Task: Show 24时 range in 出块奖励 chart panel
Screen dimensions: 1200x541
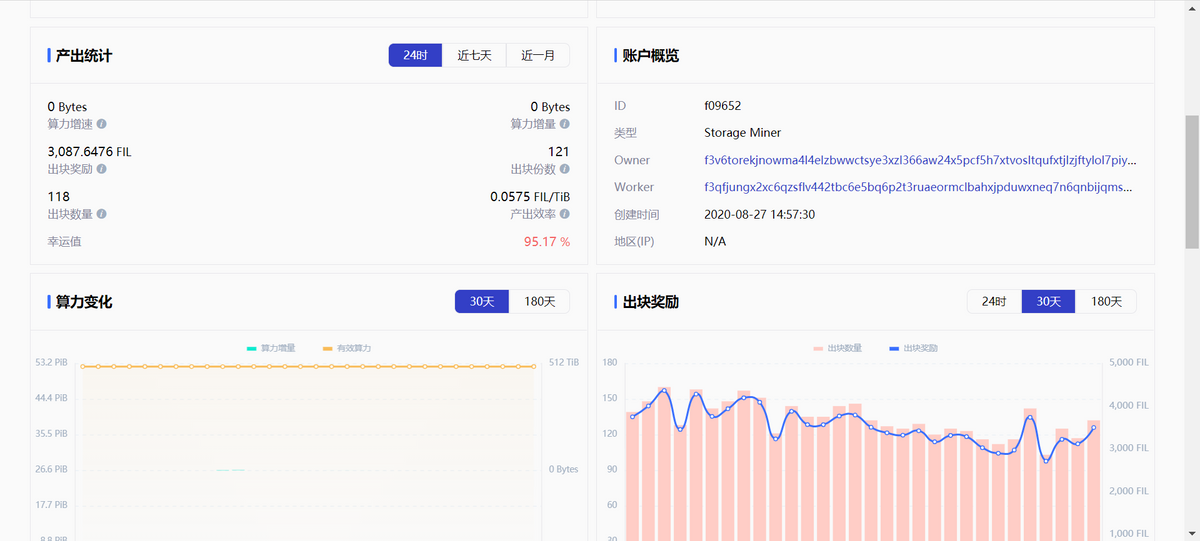Action: coord(994,302)
